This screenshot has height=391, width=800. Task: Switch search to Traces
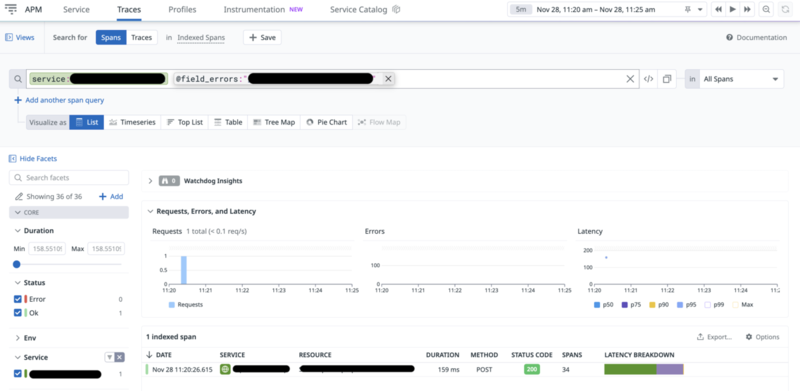(141, 37)
